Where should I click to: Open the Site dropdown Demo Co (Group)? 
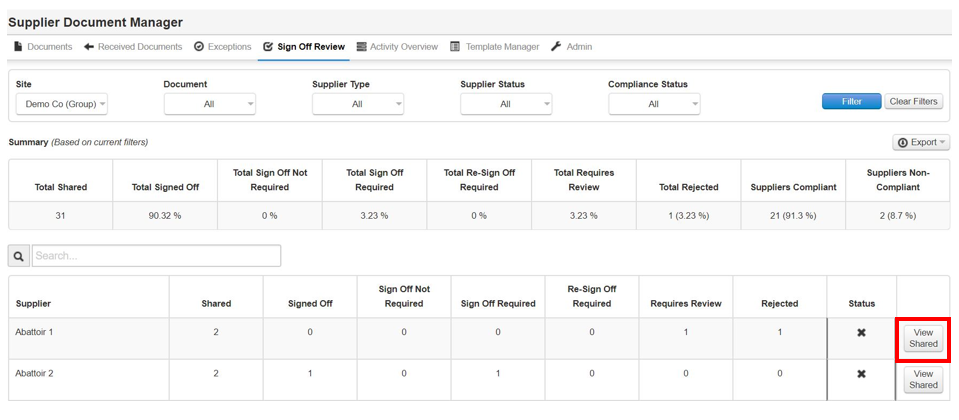tap(62, 104)
